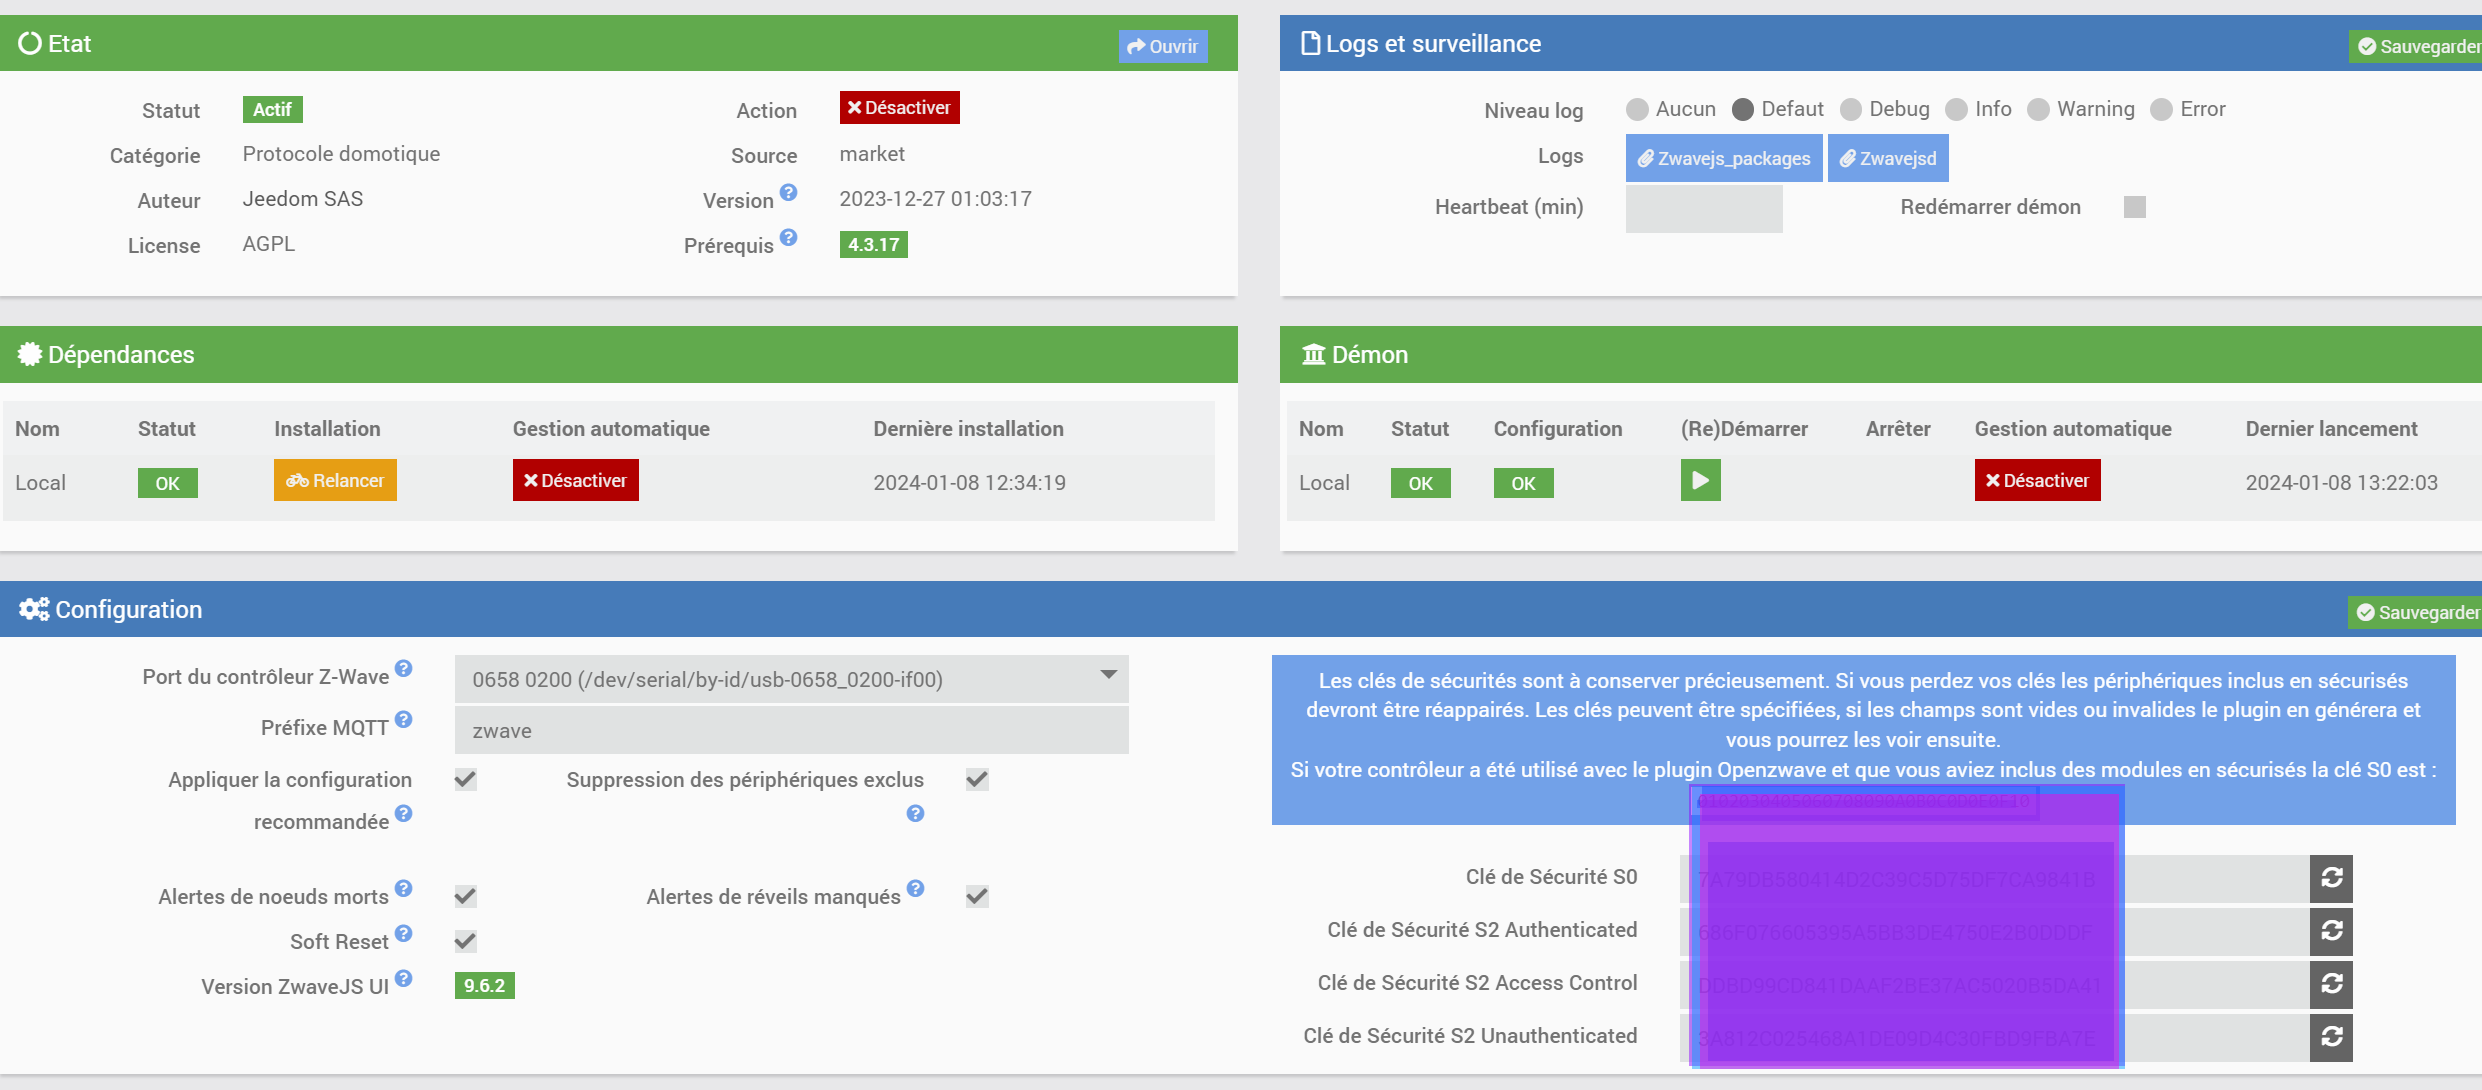Open Z-Wave controller port dropdown

click(791, 680)
